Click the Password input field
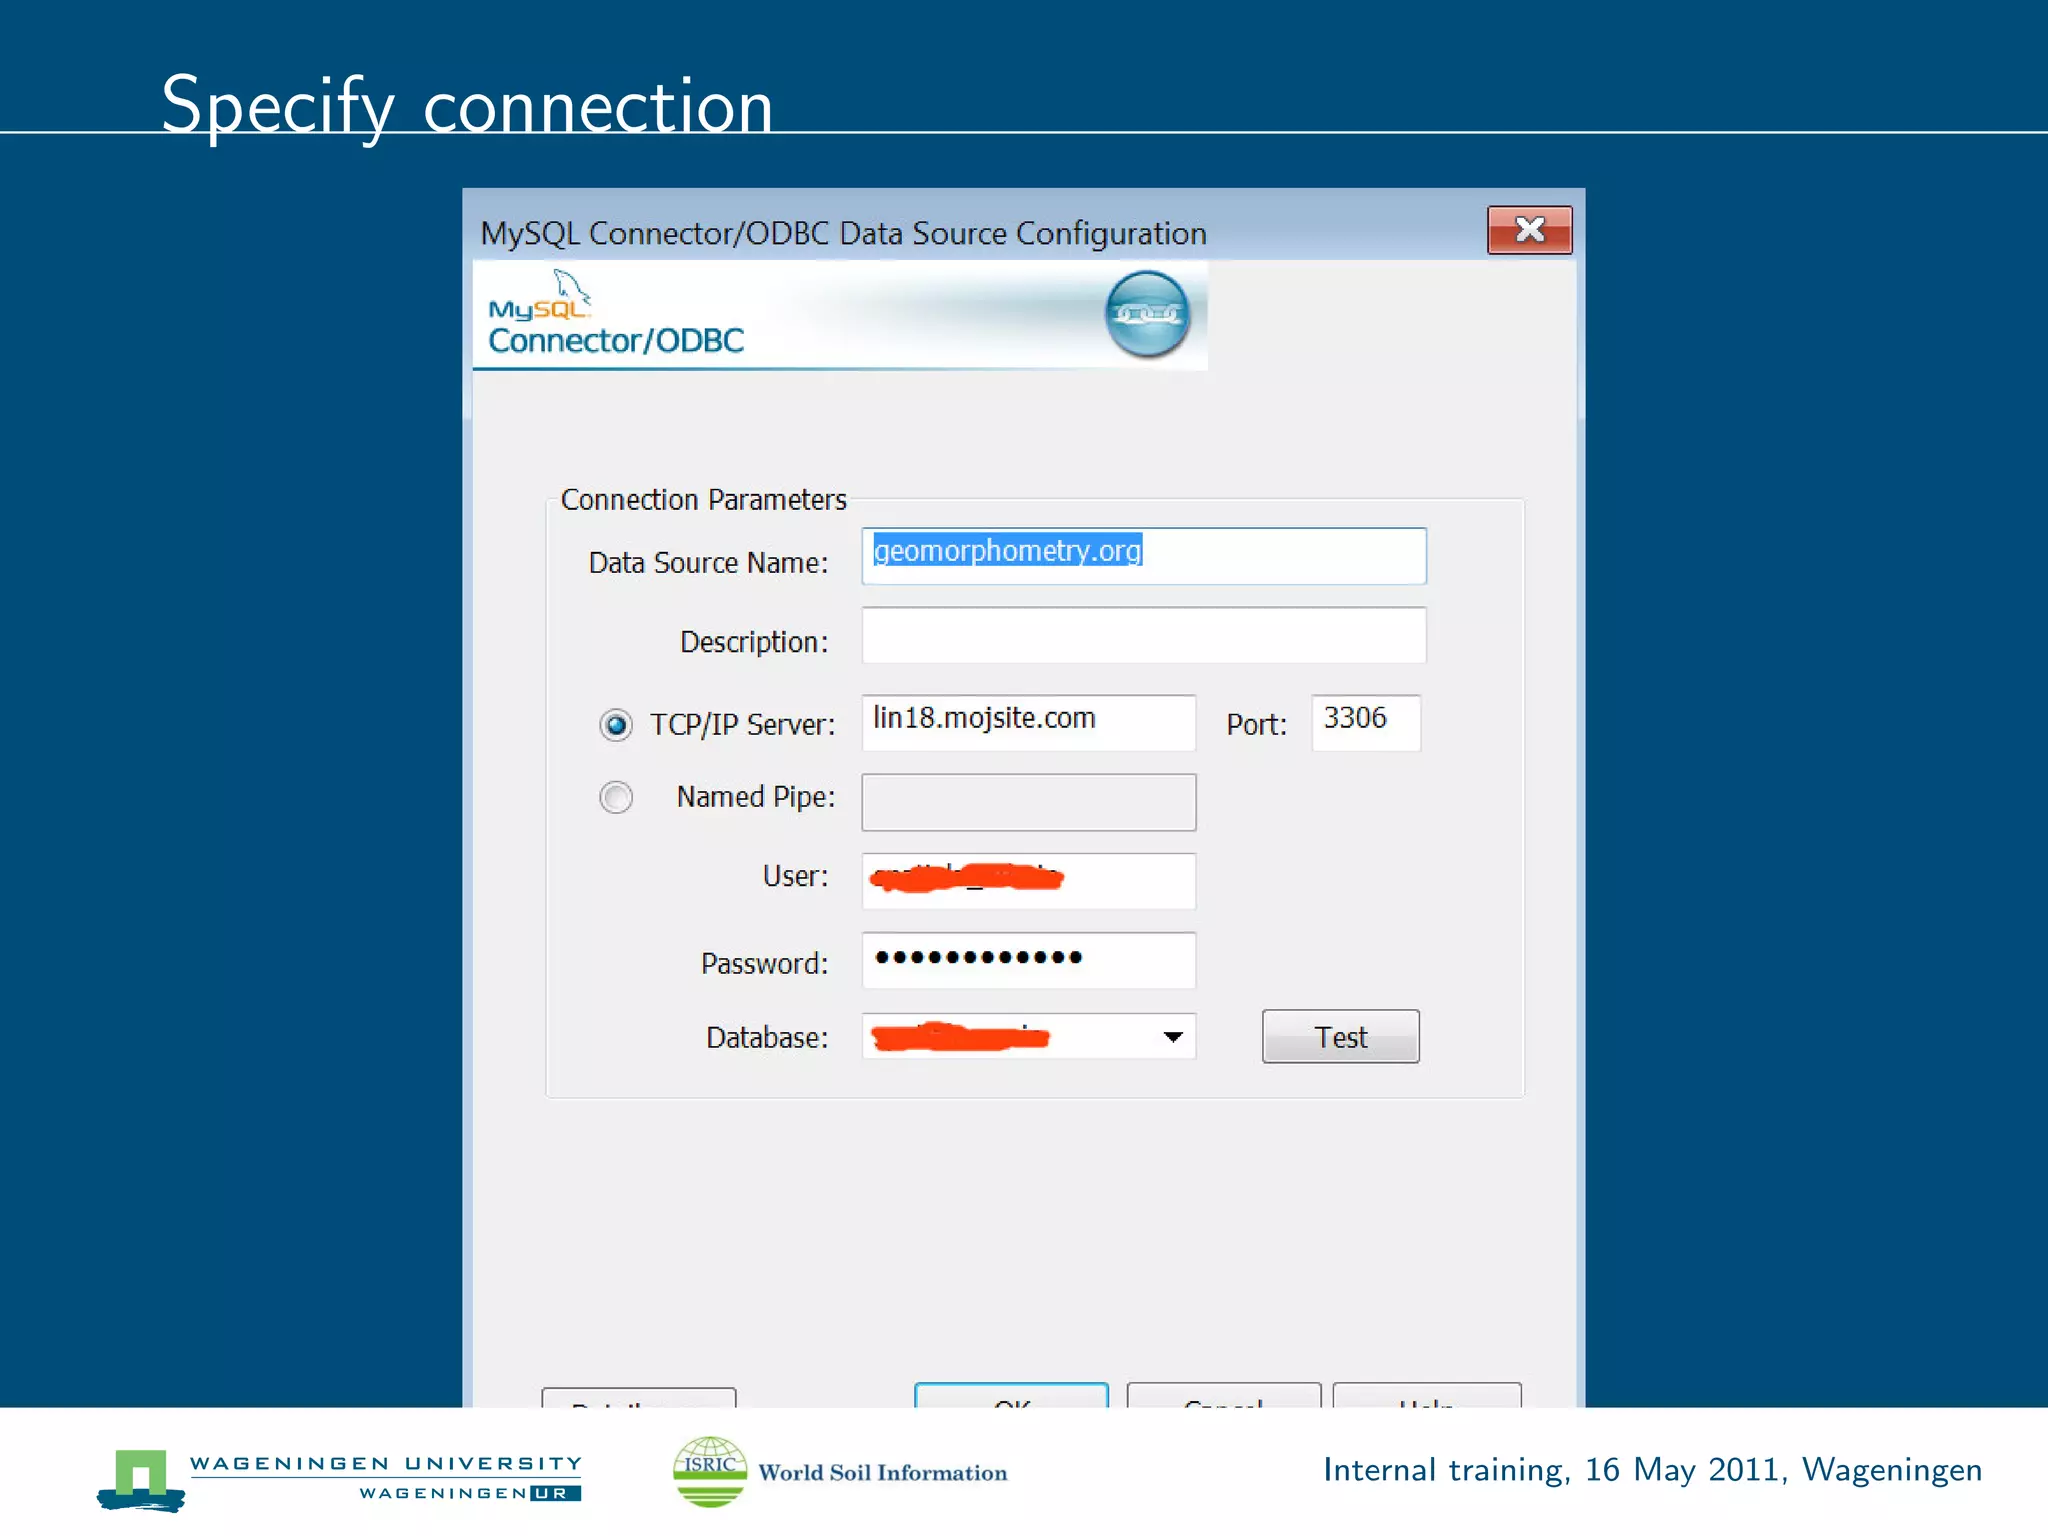Viewport: 2048px width, 1536px height. coord(1028,960)
